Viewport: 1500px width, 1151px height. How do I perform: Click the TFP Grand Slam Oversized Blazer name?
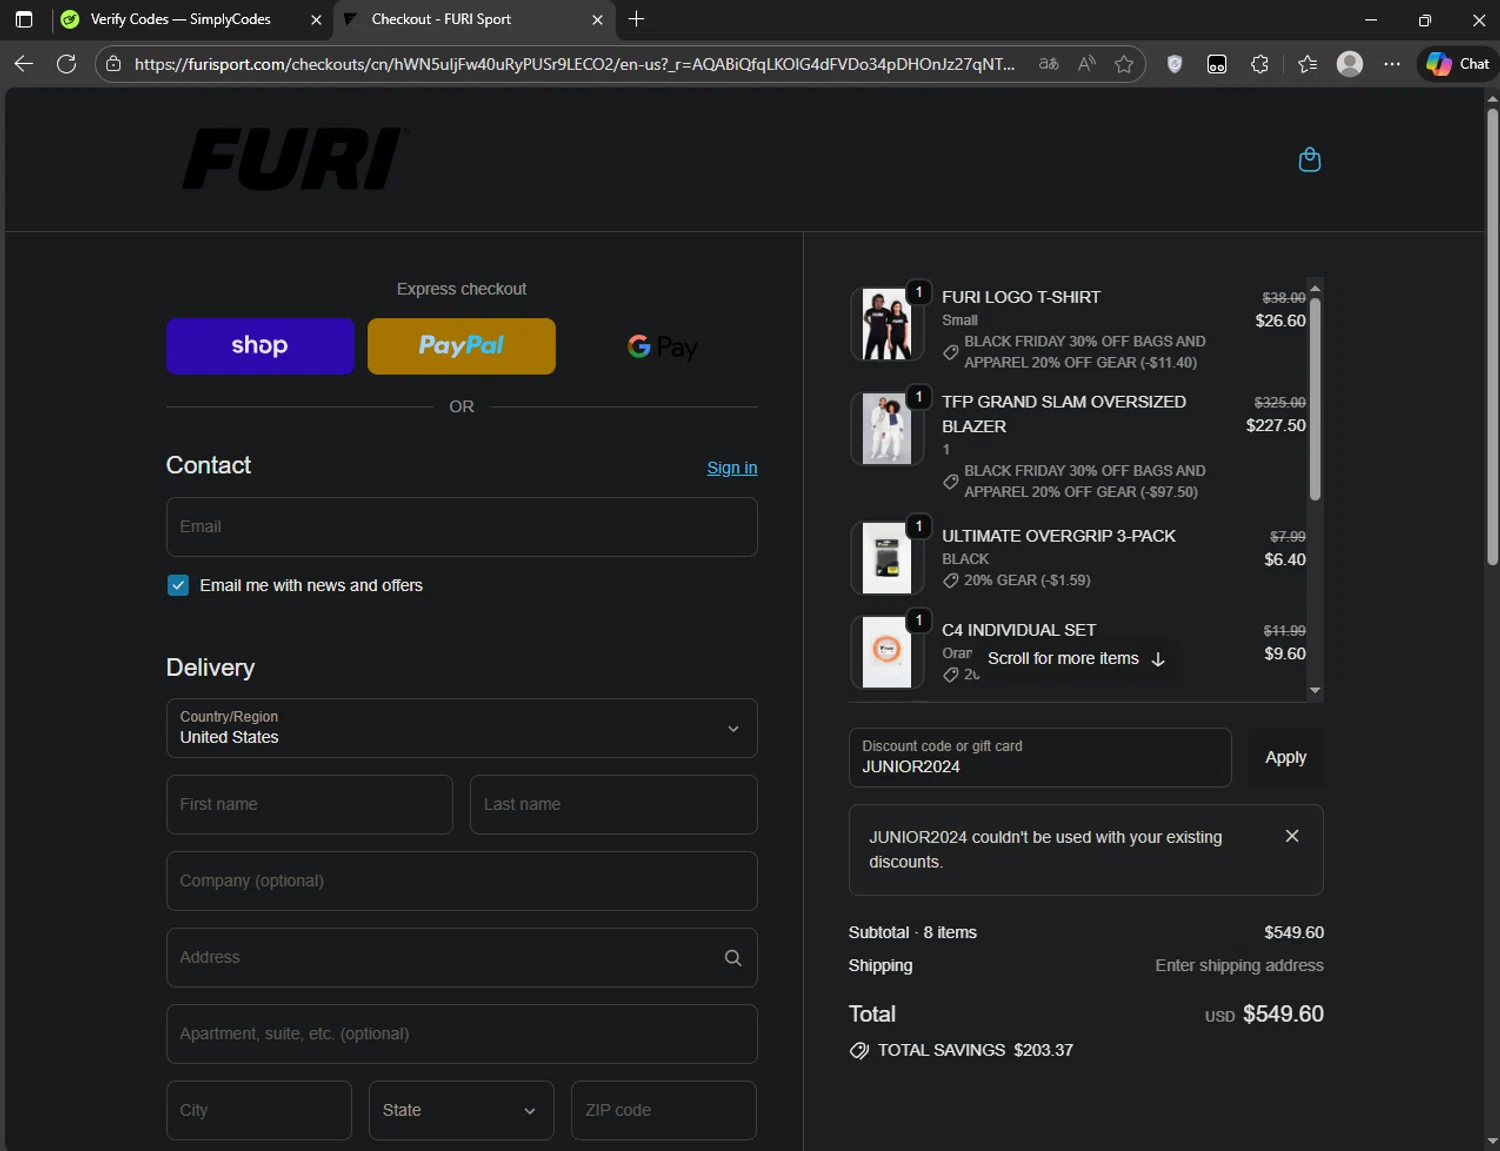[1064, 414]
